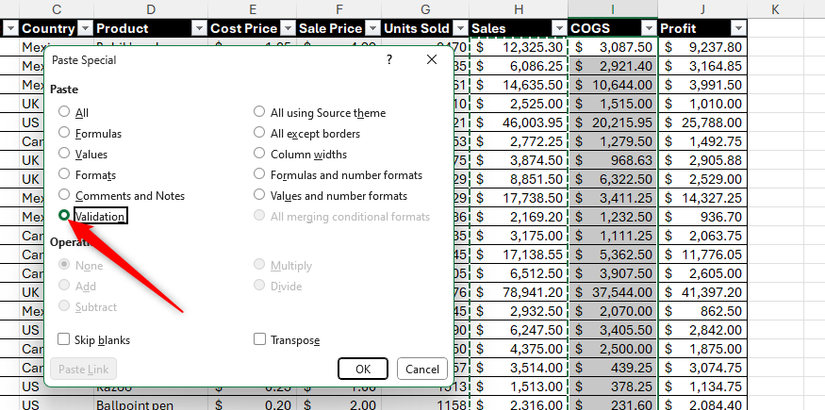825x410 pixels.
Task: Click Sales cell showing 78,941.20
Action: 519,292
